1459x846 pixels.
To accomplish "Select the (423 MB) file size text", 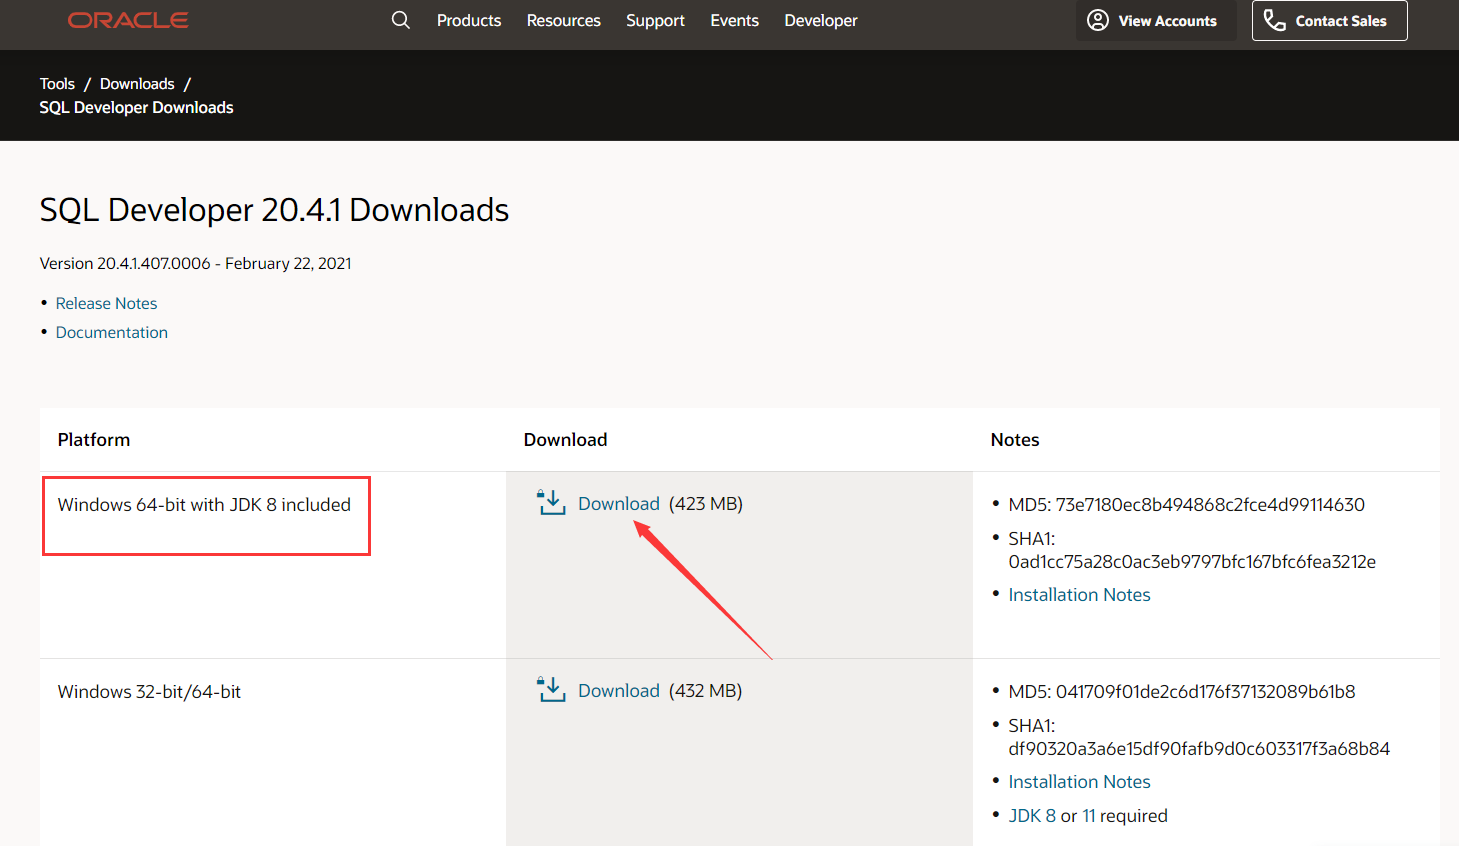I will click(706, 504).
